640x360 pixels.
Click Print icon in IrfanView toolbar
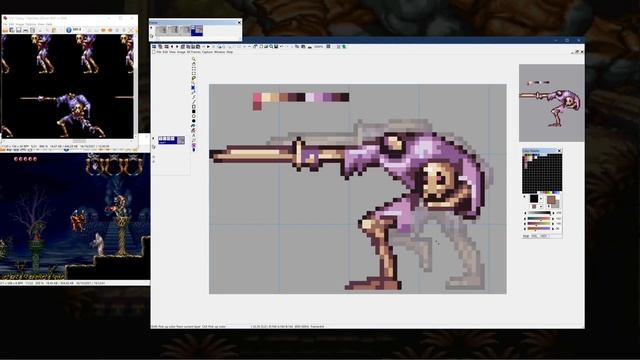(x=26, y=30)
